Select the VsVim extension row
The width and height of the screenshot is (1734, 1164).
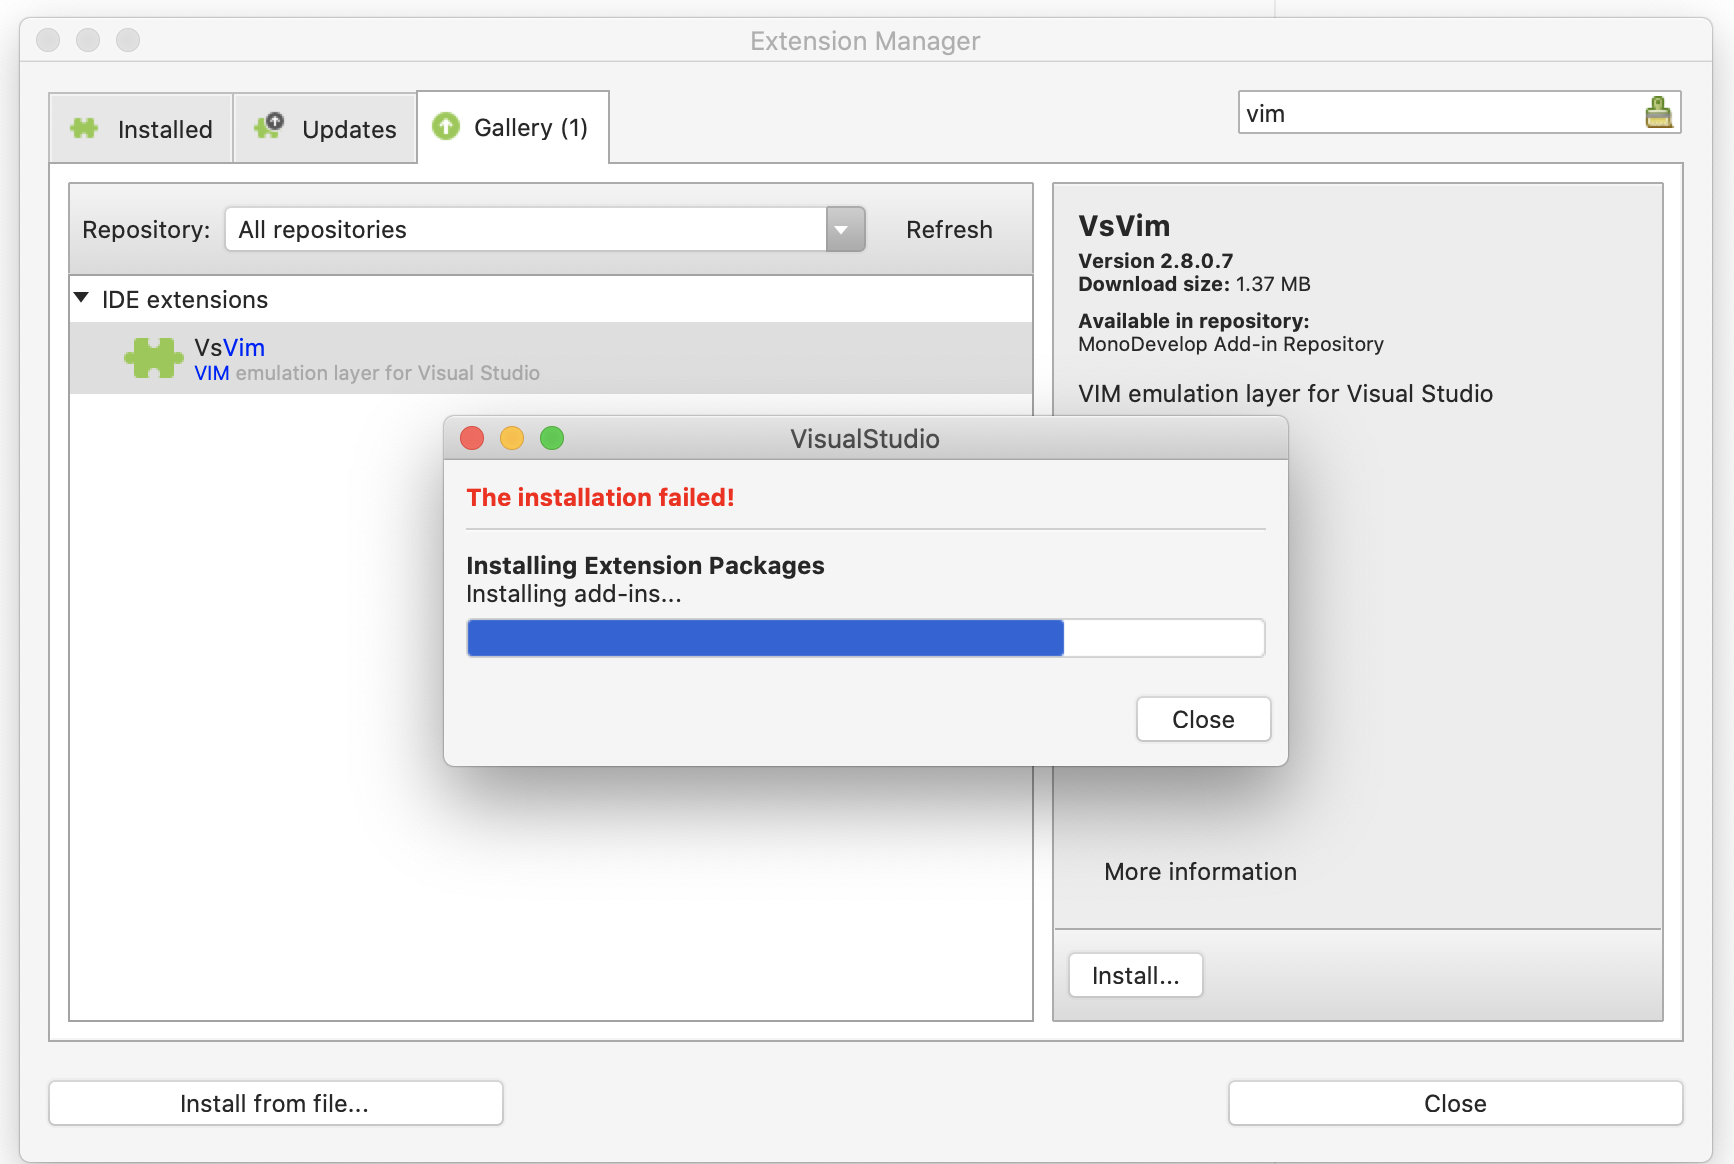coord(551,358)
